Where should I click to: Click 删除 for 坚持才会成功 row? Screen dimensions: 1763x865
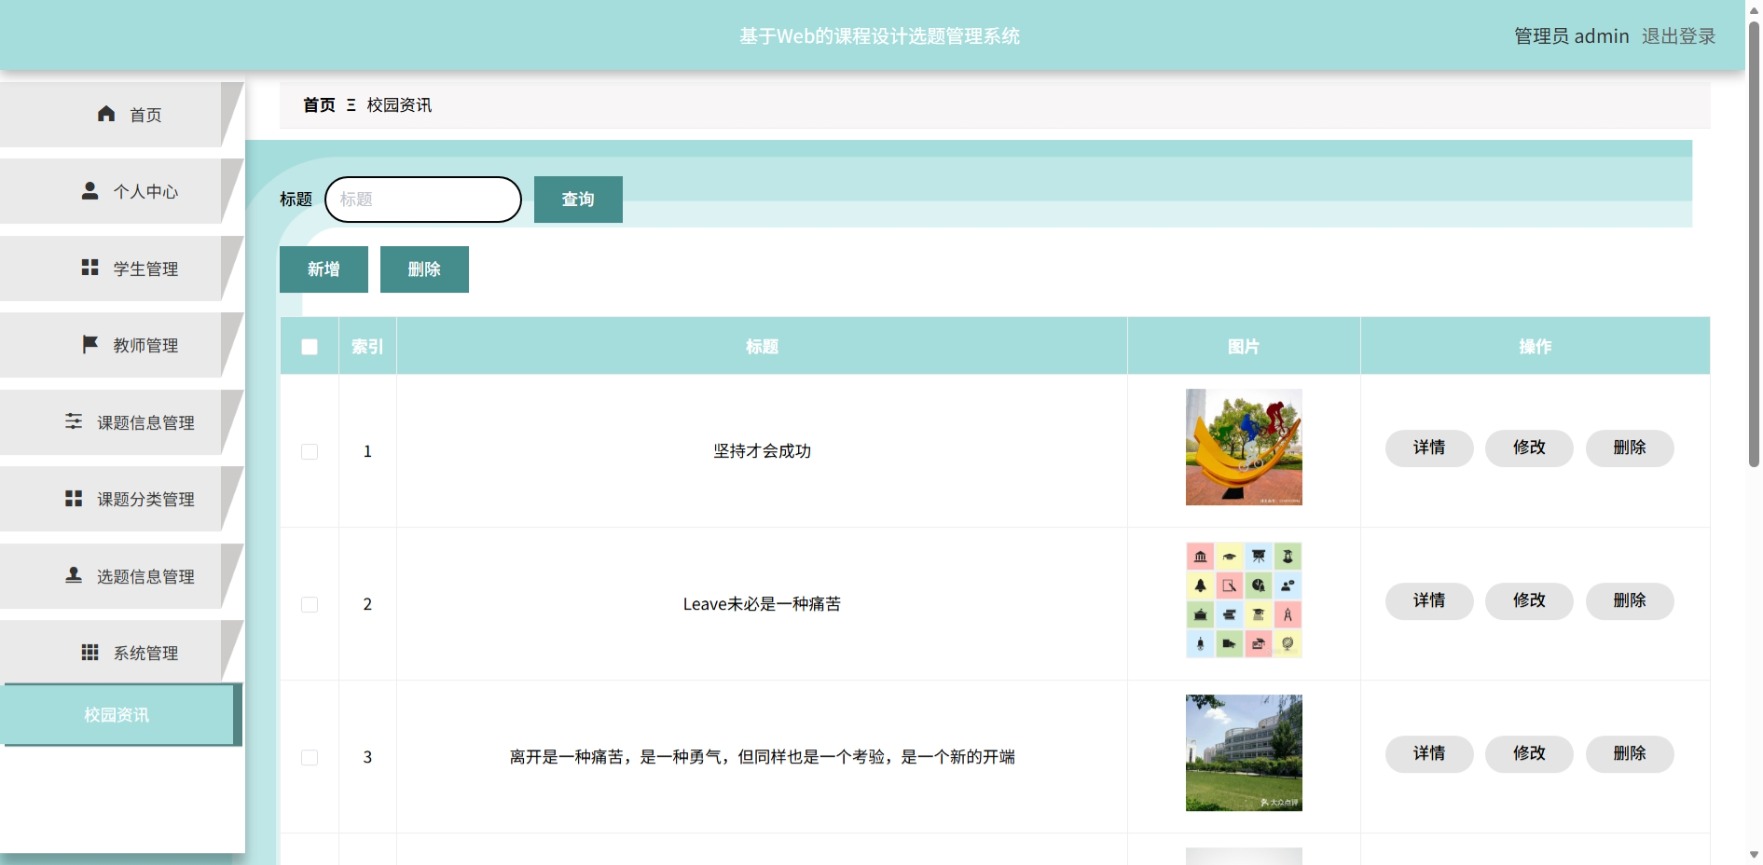point(1630,448)
